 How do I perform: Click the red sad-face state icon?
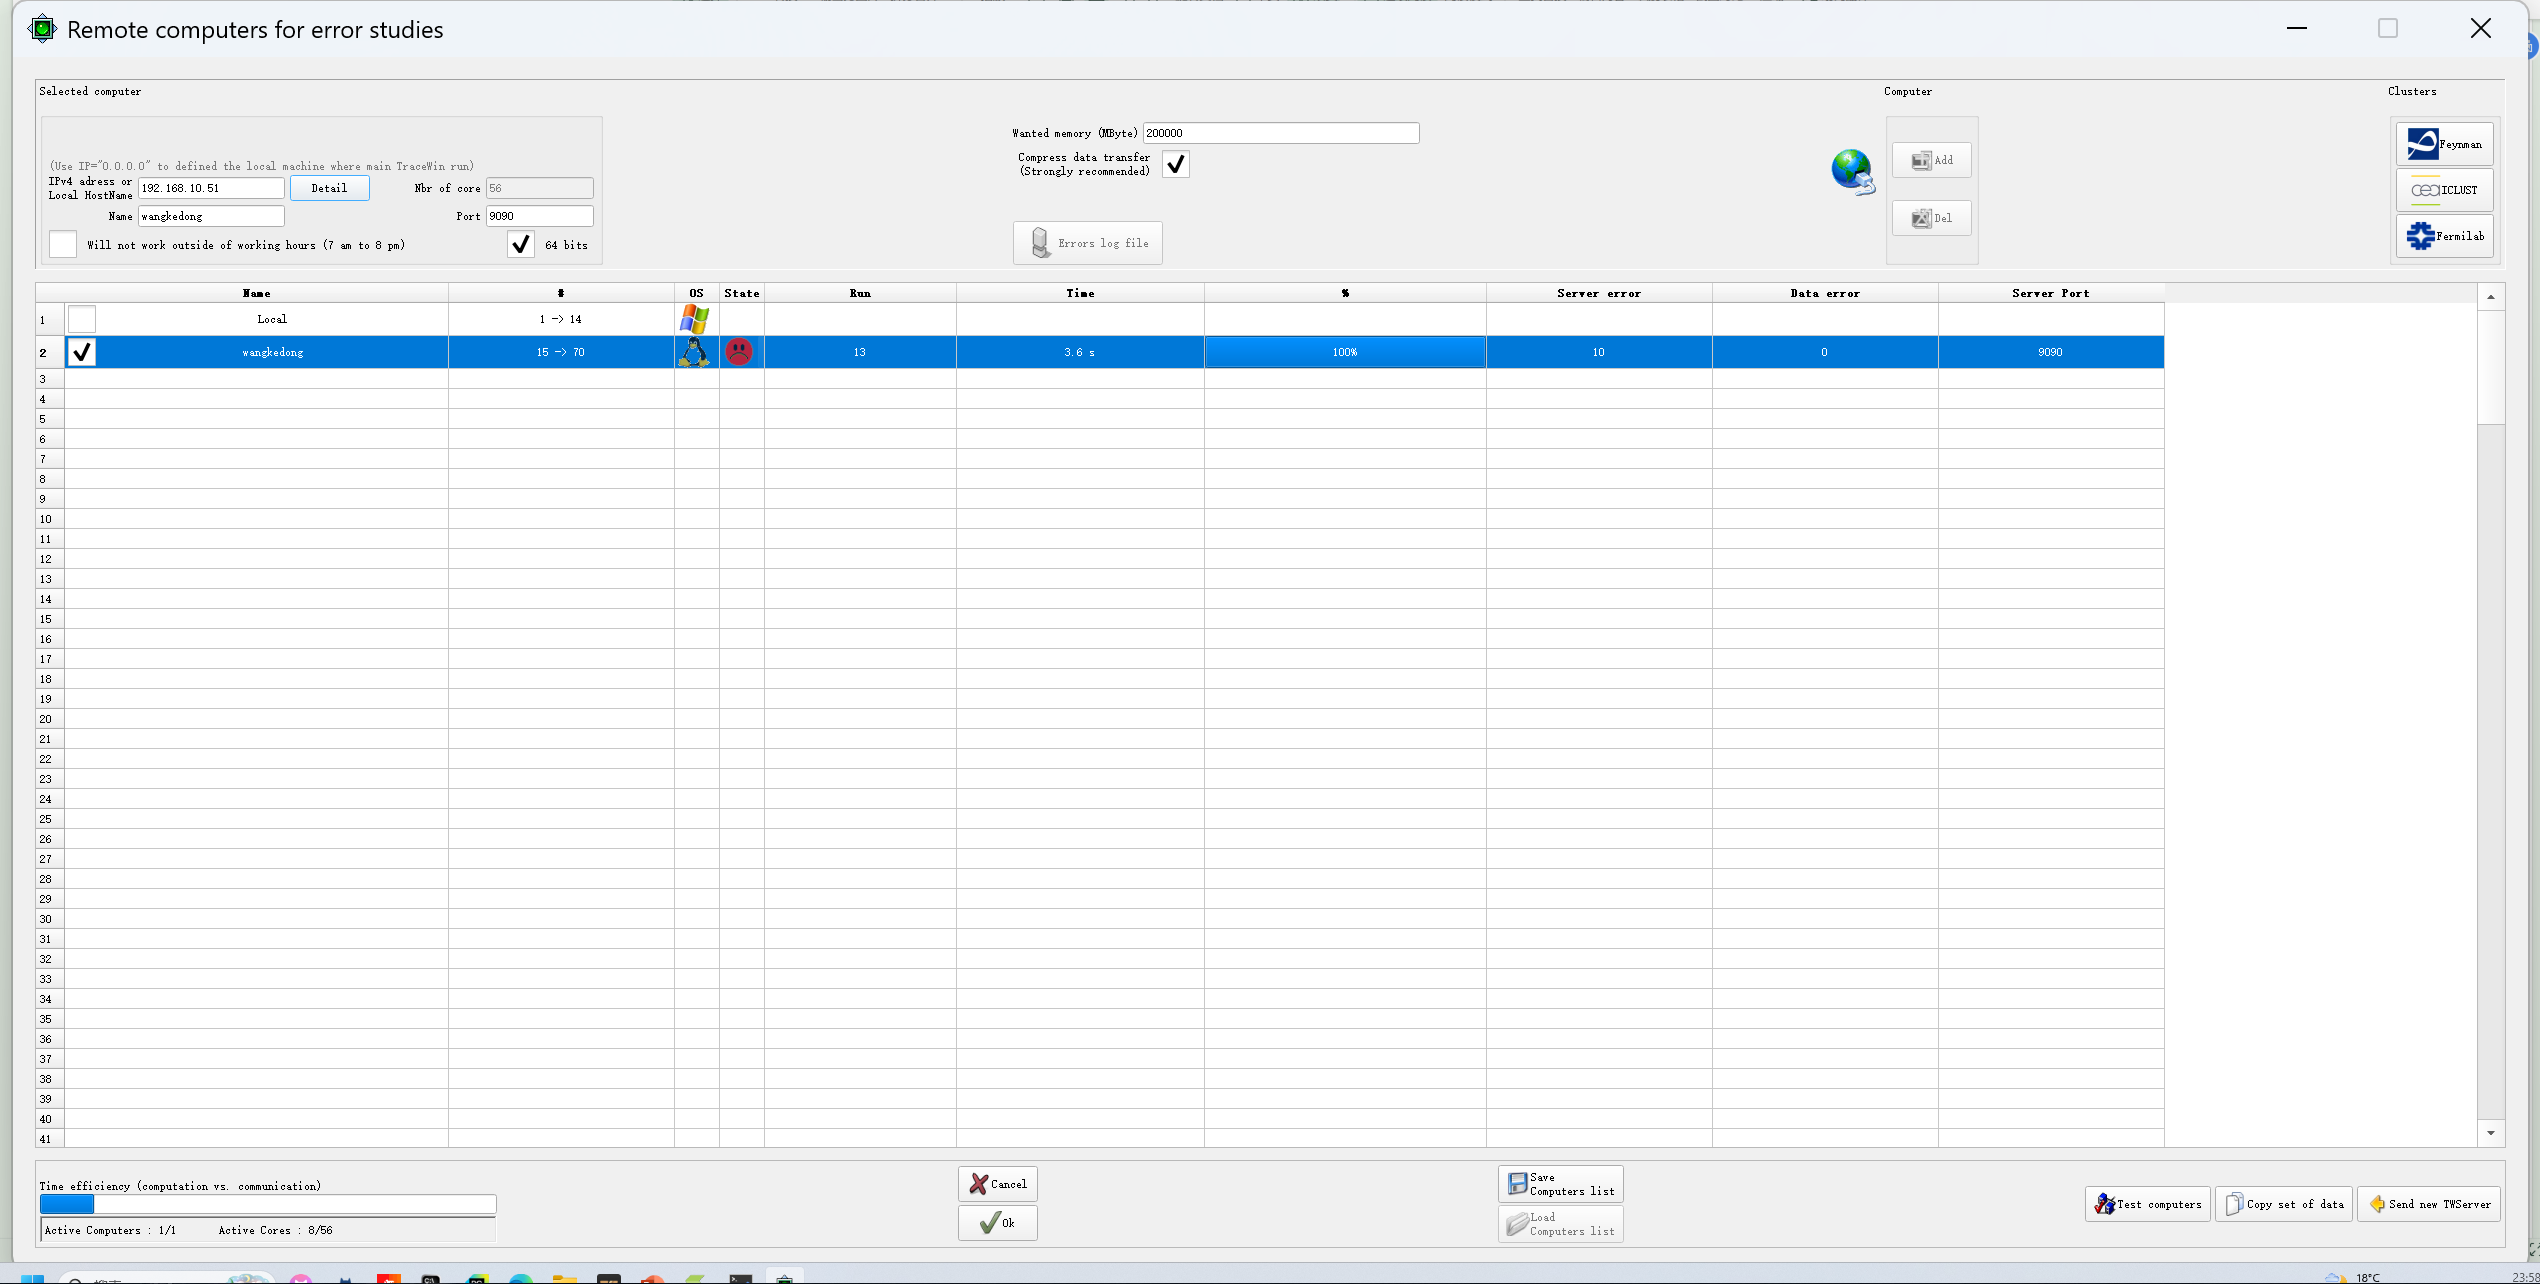tap(739, 352)
